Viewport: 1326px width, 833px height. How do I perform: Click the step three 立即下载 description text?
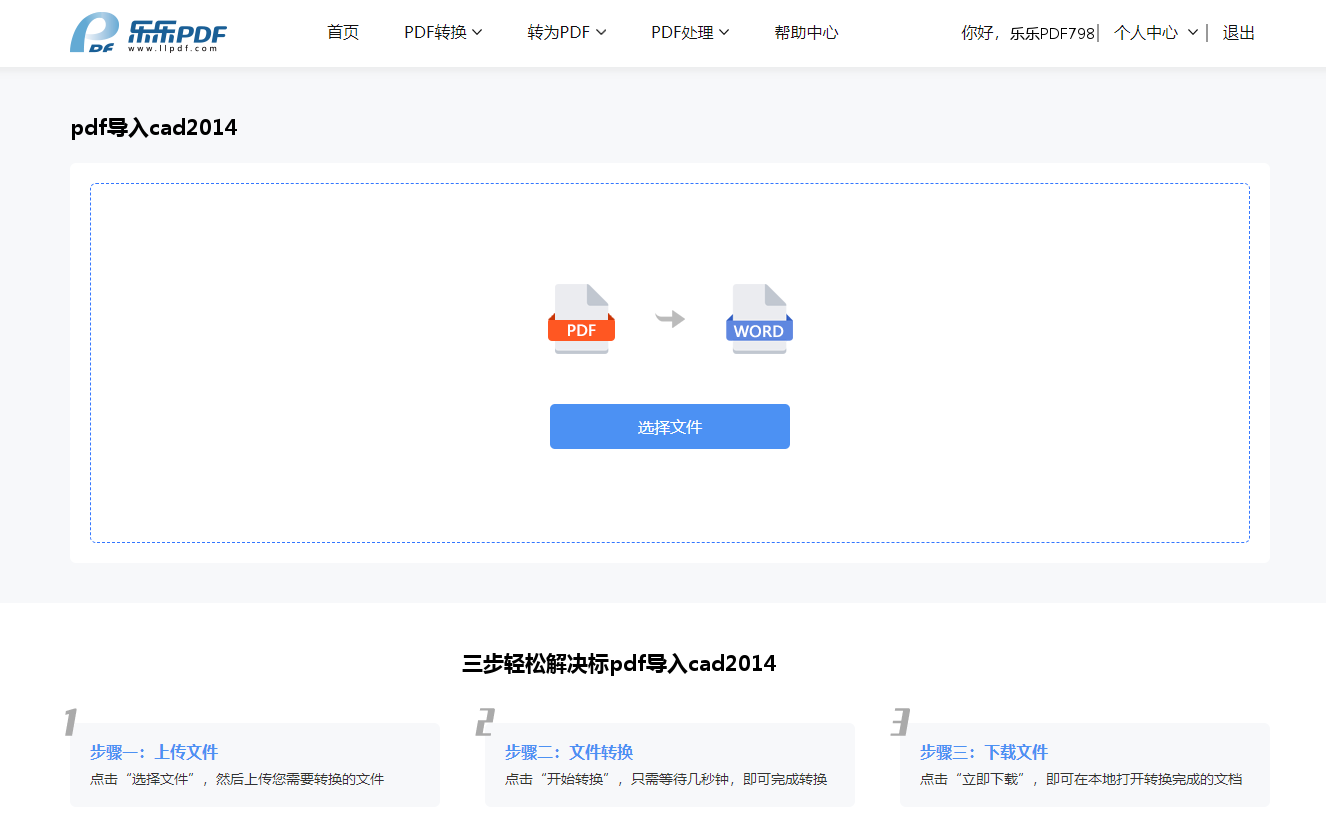point(1081,779)
